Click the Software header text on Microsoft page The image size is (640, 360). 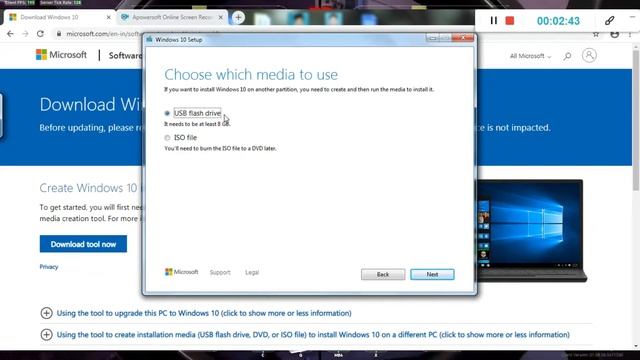(125, 56)
